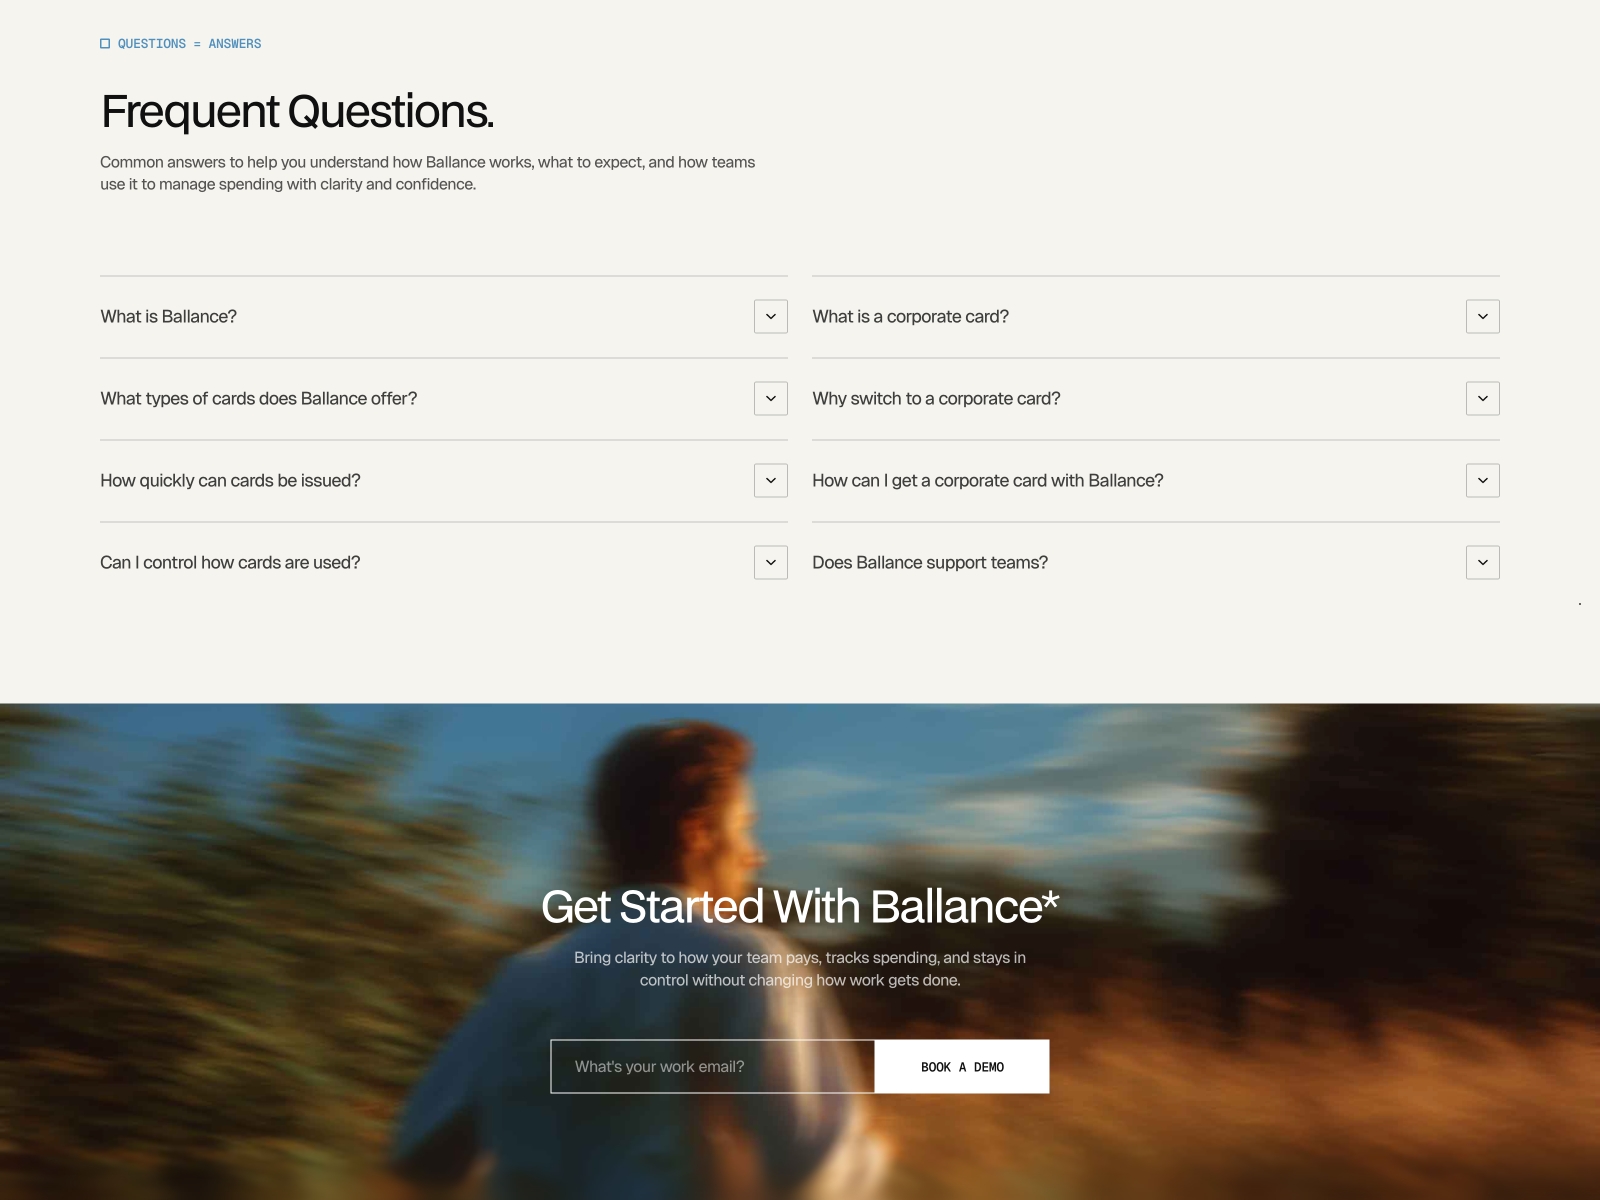Expand "Why switch to a corporate card?"
Viewport: 1600px width, 1200px height.
1483,398
